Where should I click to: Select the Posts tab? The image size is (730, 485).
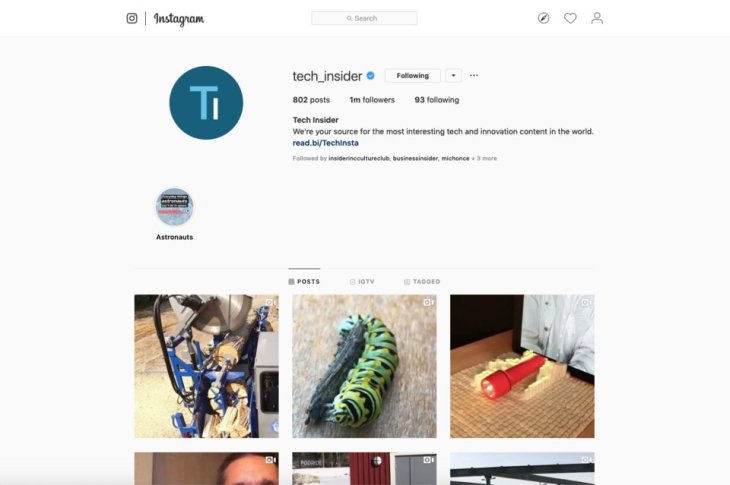click(x=304, y=282)
